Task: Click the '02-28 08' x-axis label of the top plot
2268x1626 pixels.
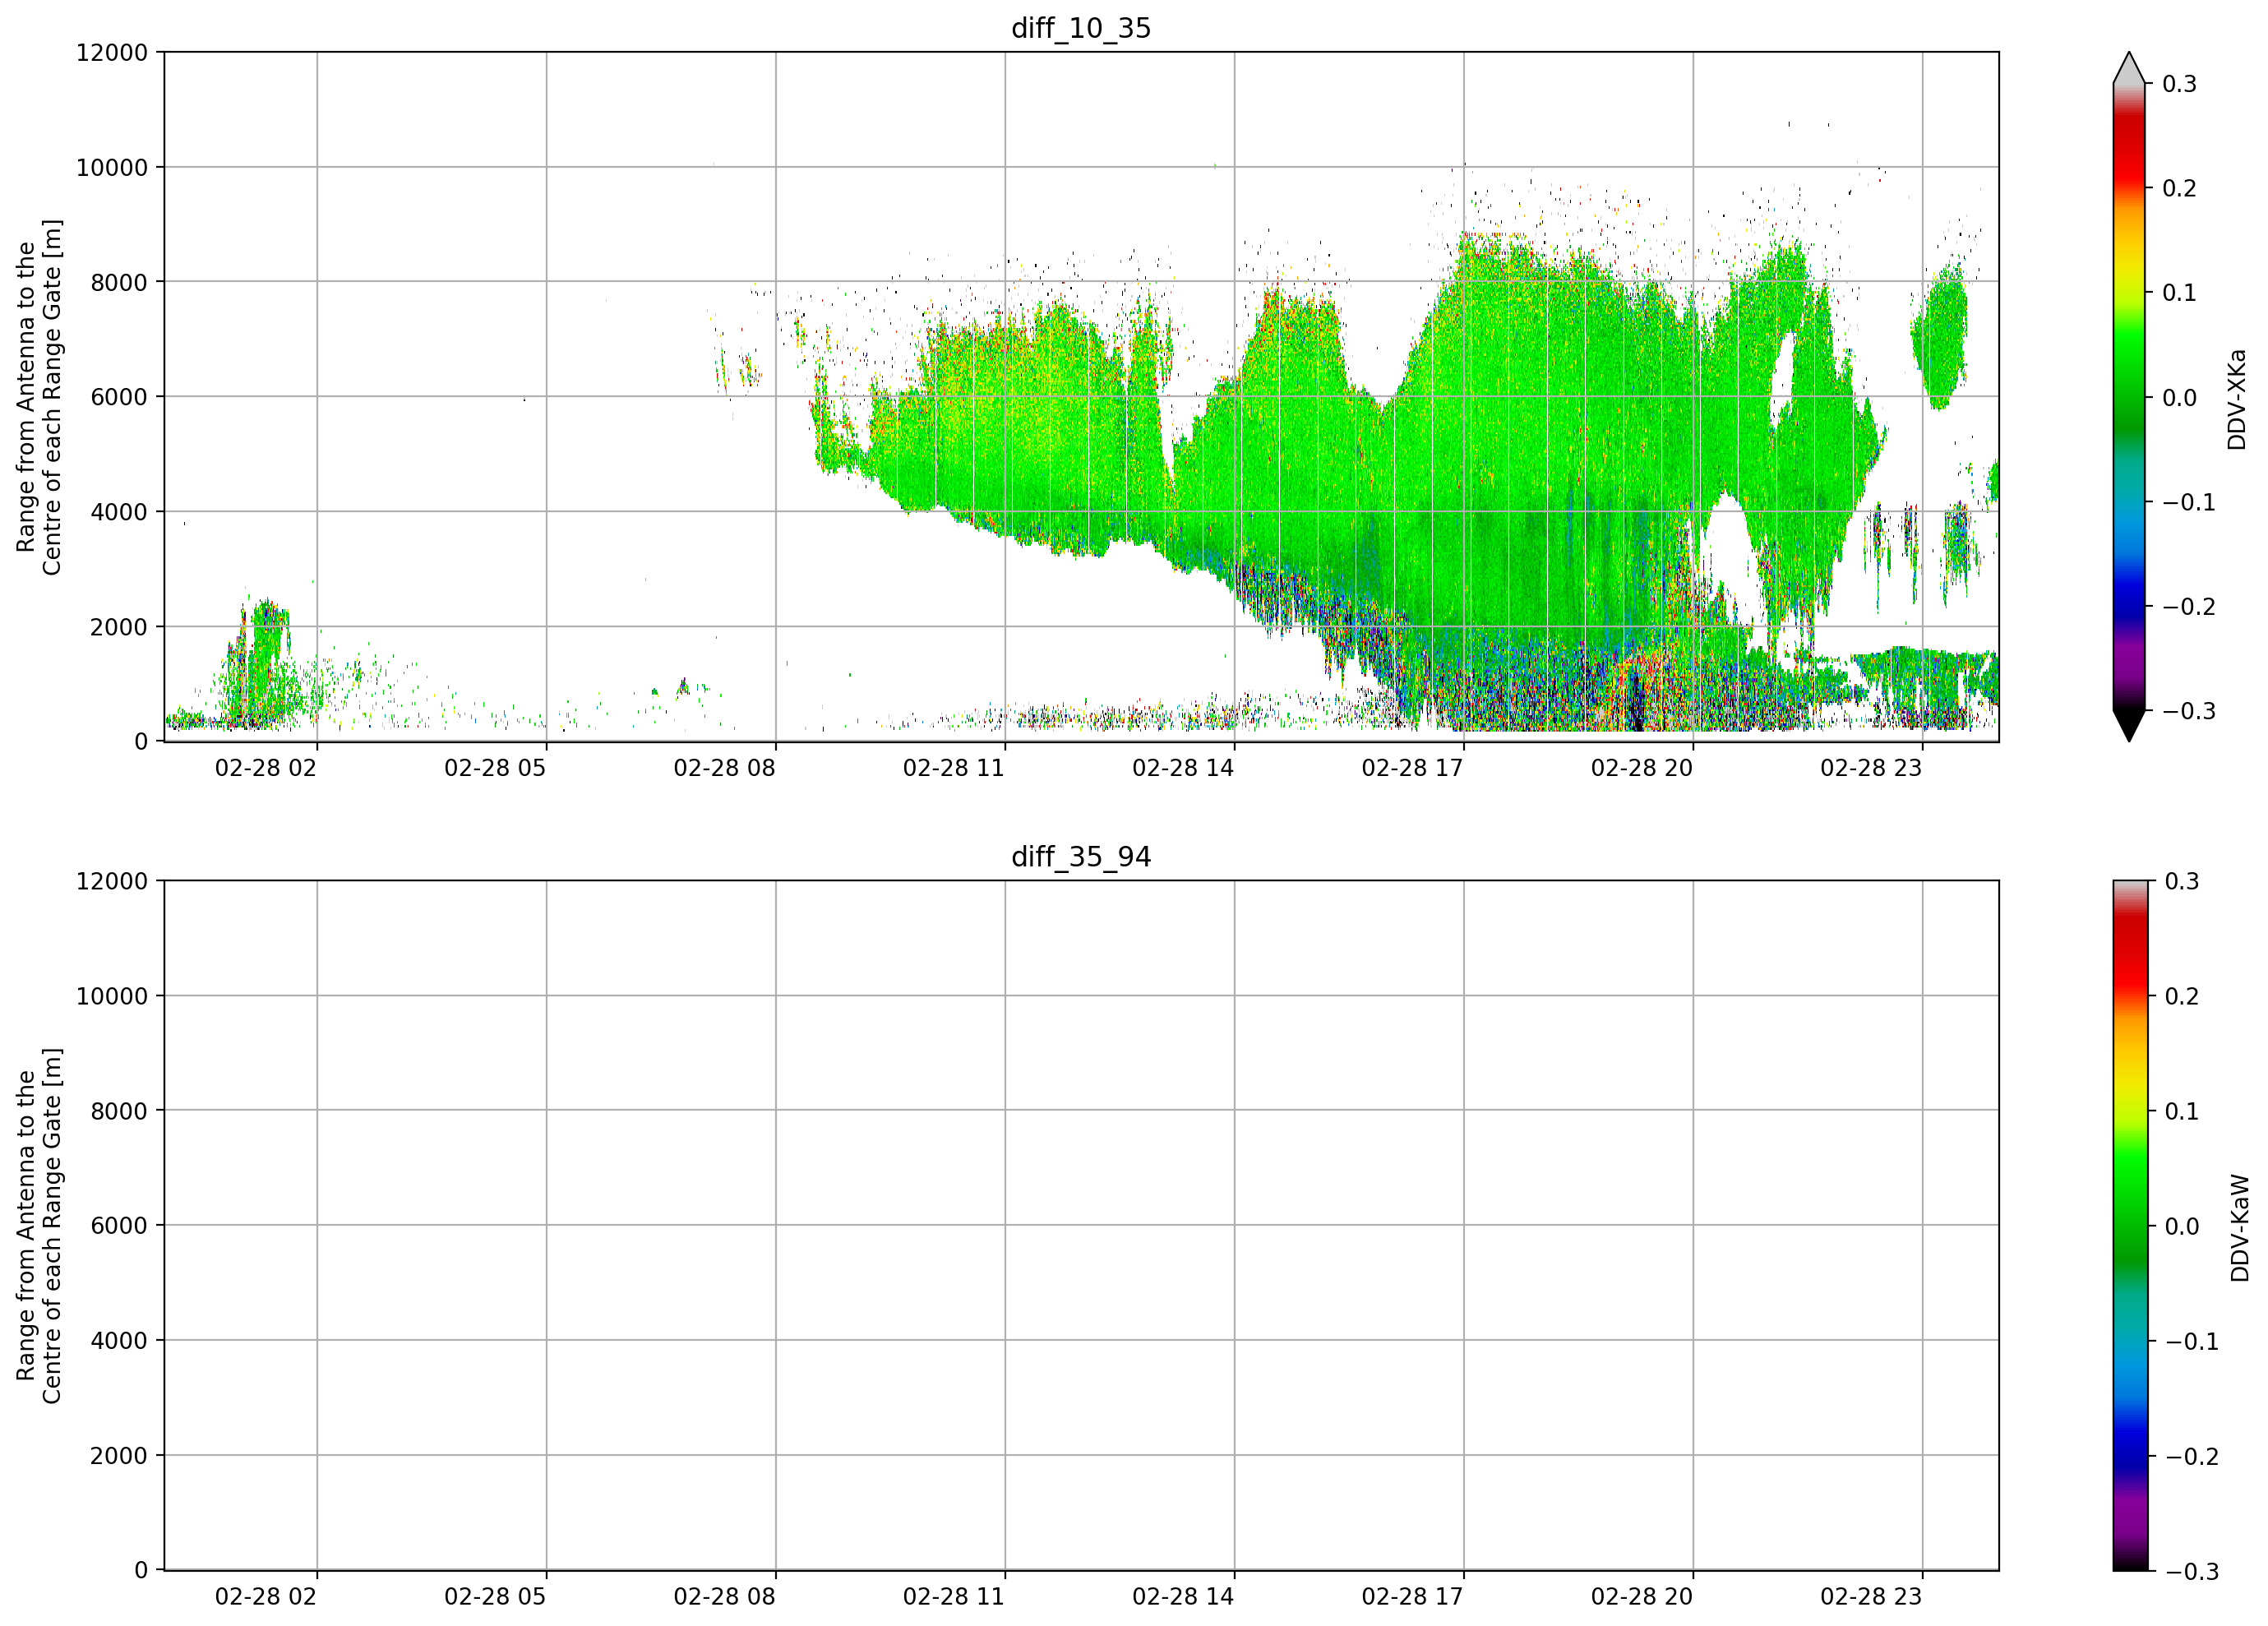Action: [x=724, y=768]
